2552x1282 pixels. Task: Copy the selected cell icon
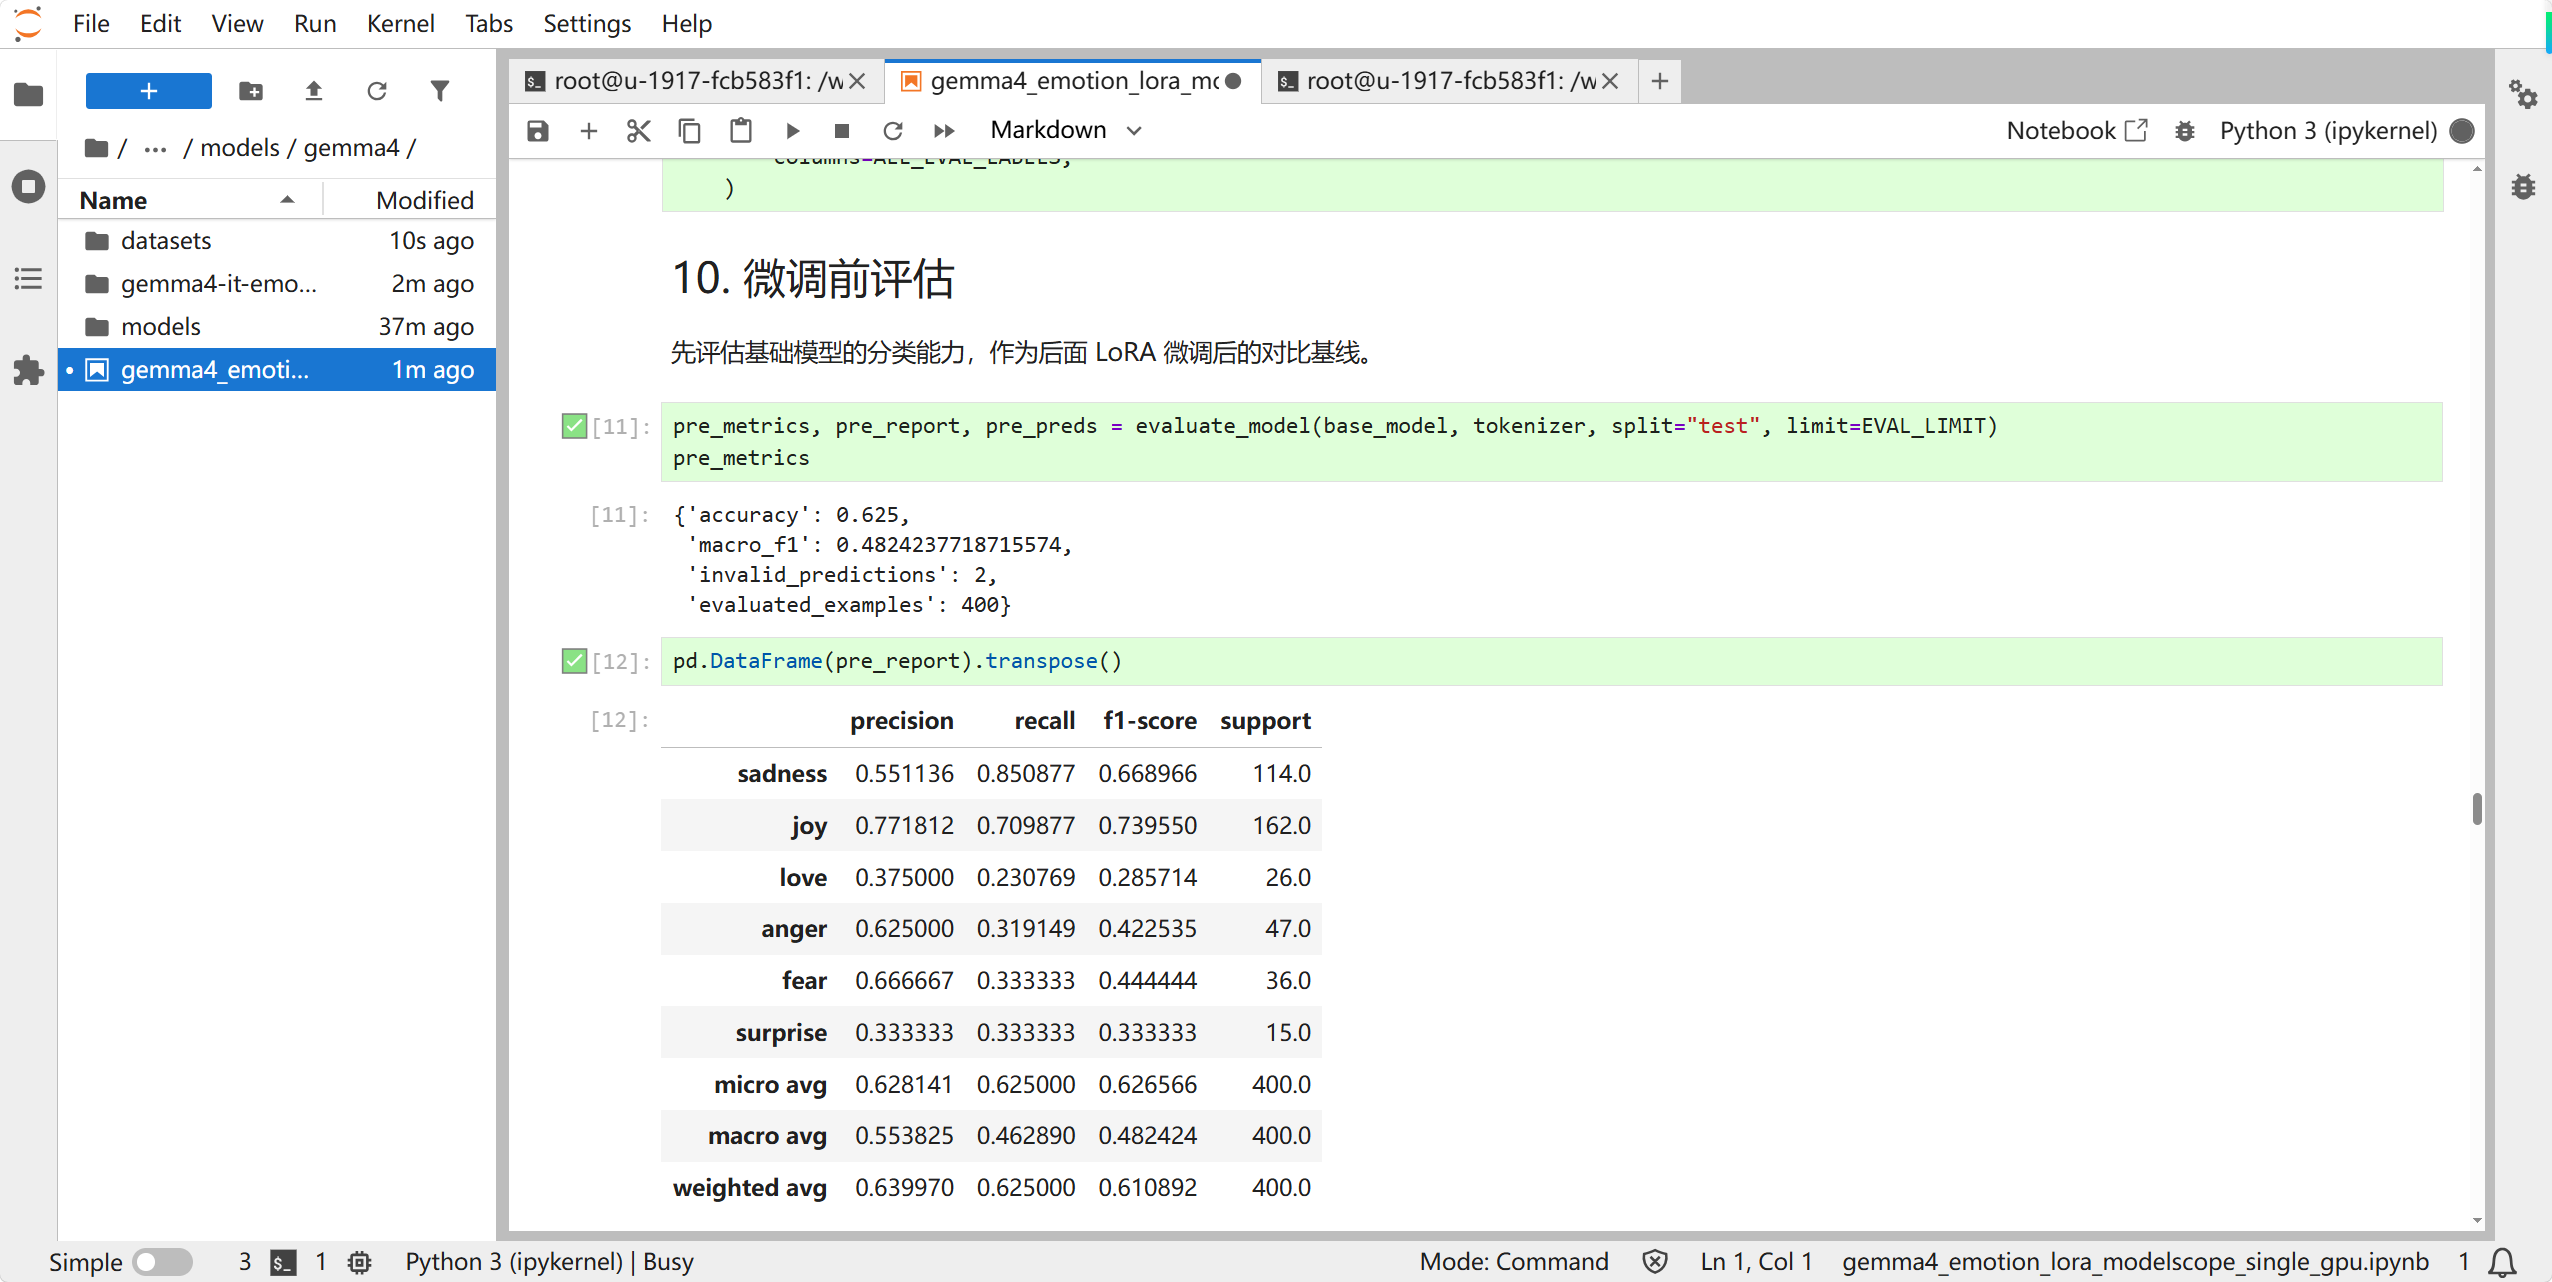[x=690, y=131]
